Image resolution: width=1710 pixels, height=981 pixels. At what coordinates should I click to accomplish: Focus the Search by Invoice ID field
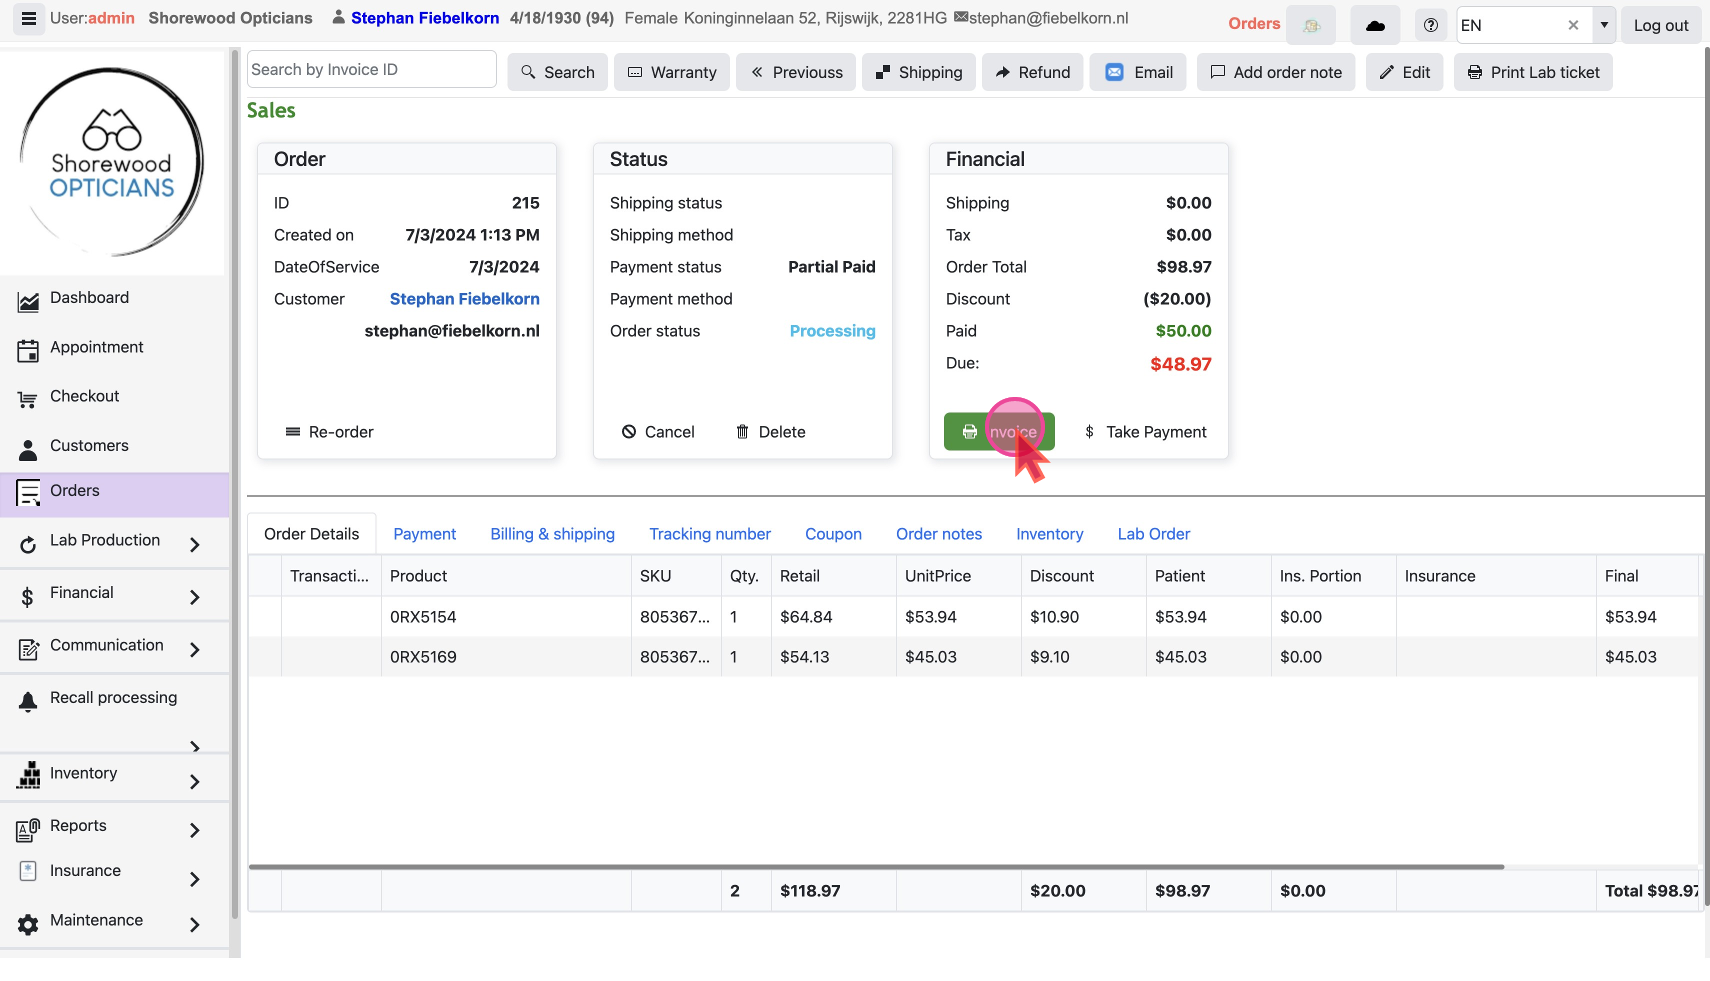[371, 69]
